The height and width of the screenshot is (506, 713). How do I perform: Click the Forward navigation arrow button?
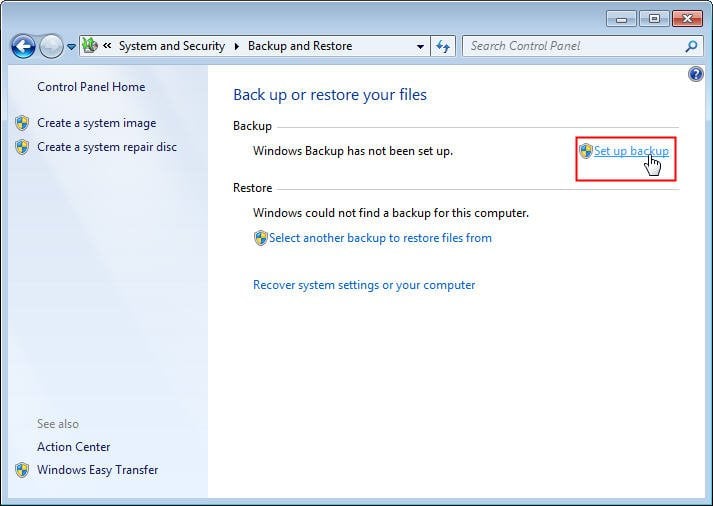click(x=51, y=46)
